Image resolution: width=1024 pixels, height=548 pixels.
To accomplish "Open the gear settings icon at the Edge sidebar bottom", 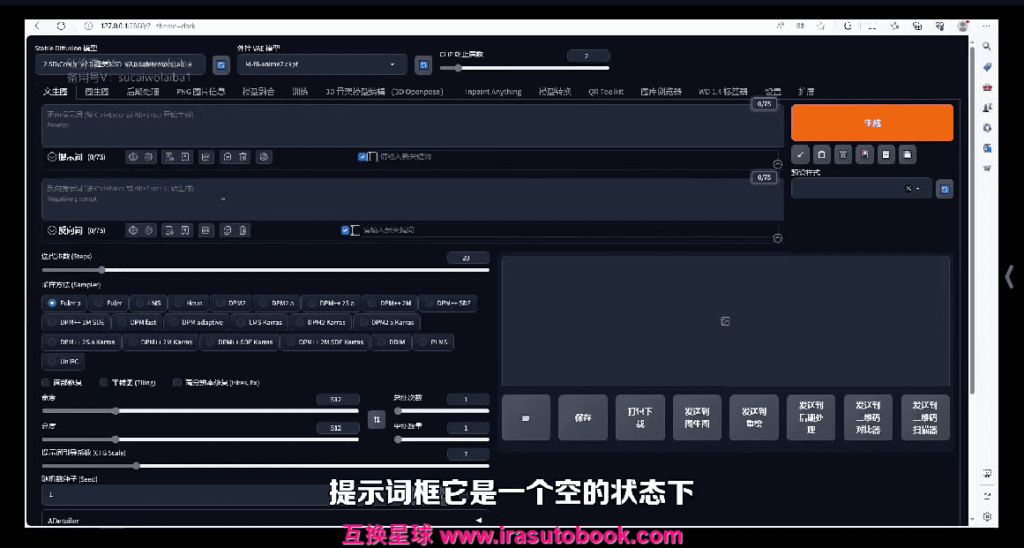I will tap(987, 516).
